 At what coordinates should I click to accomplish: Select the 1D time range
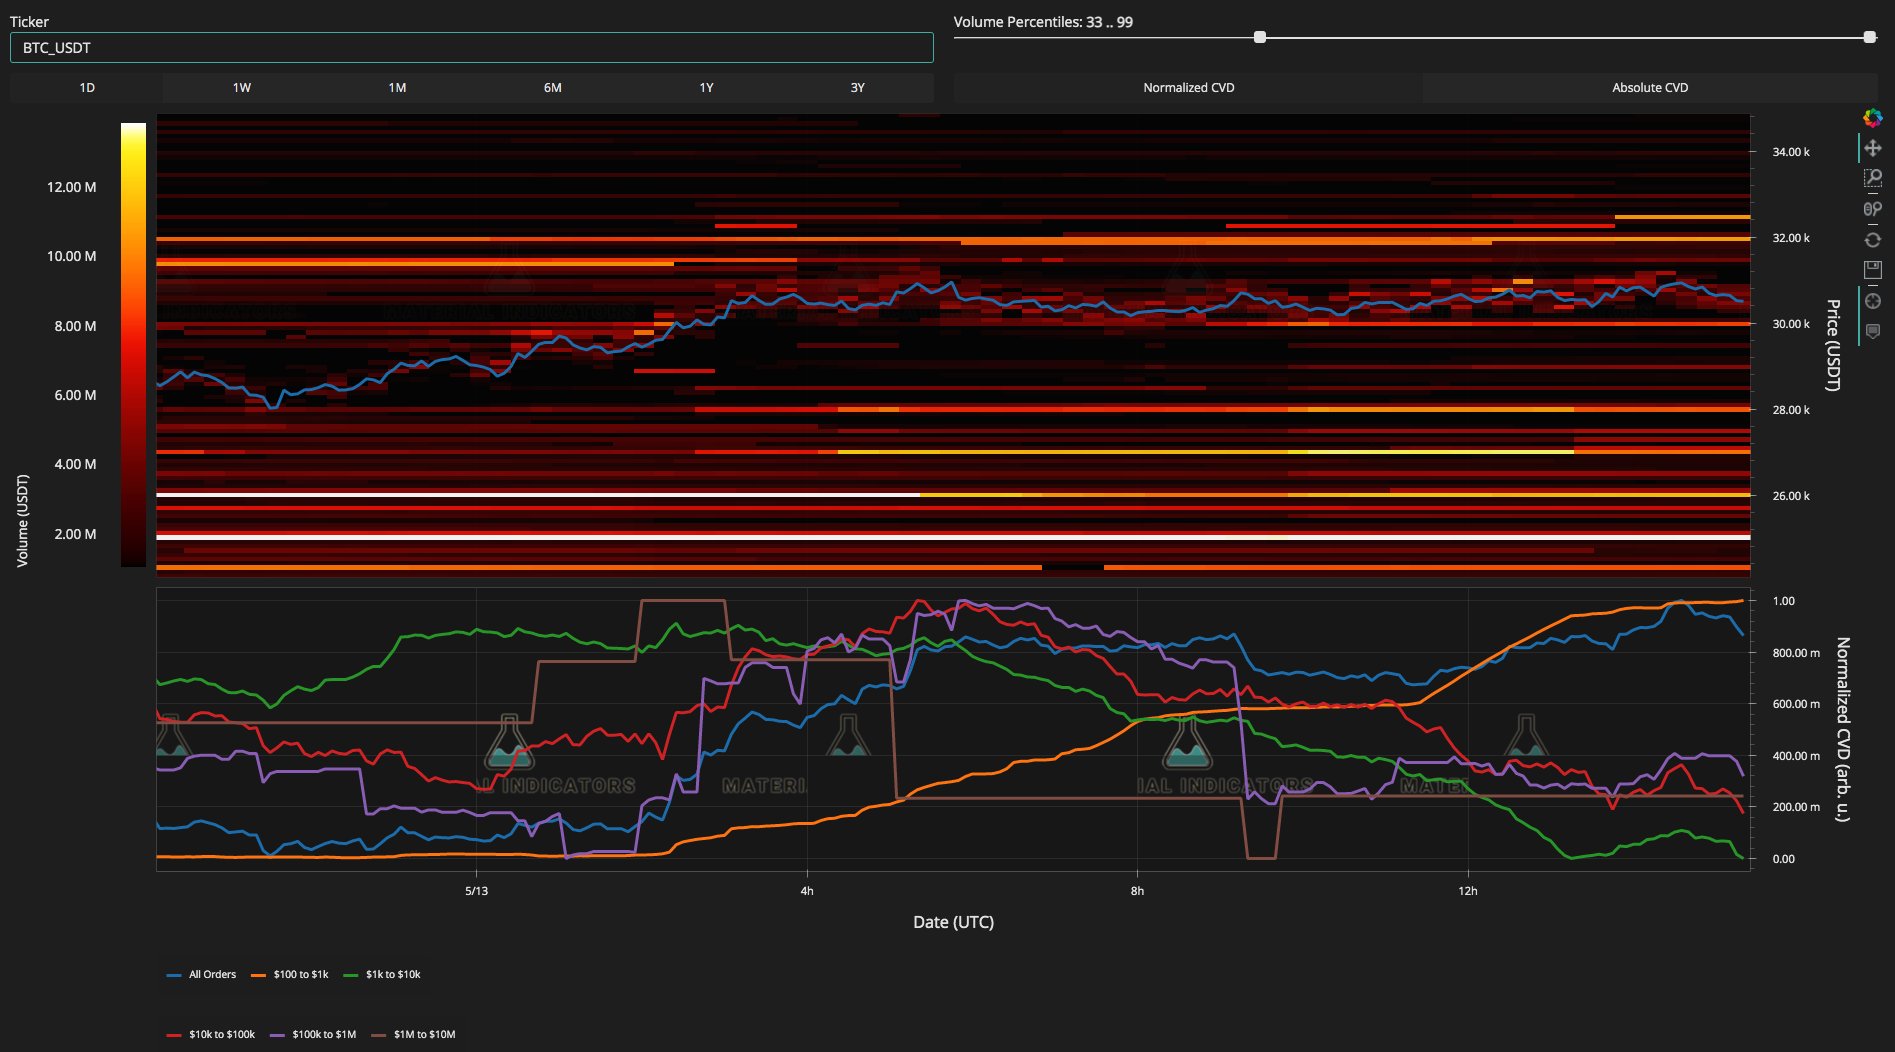(x=87, y=88)
